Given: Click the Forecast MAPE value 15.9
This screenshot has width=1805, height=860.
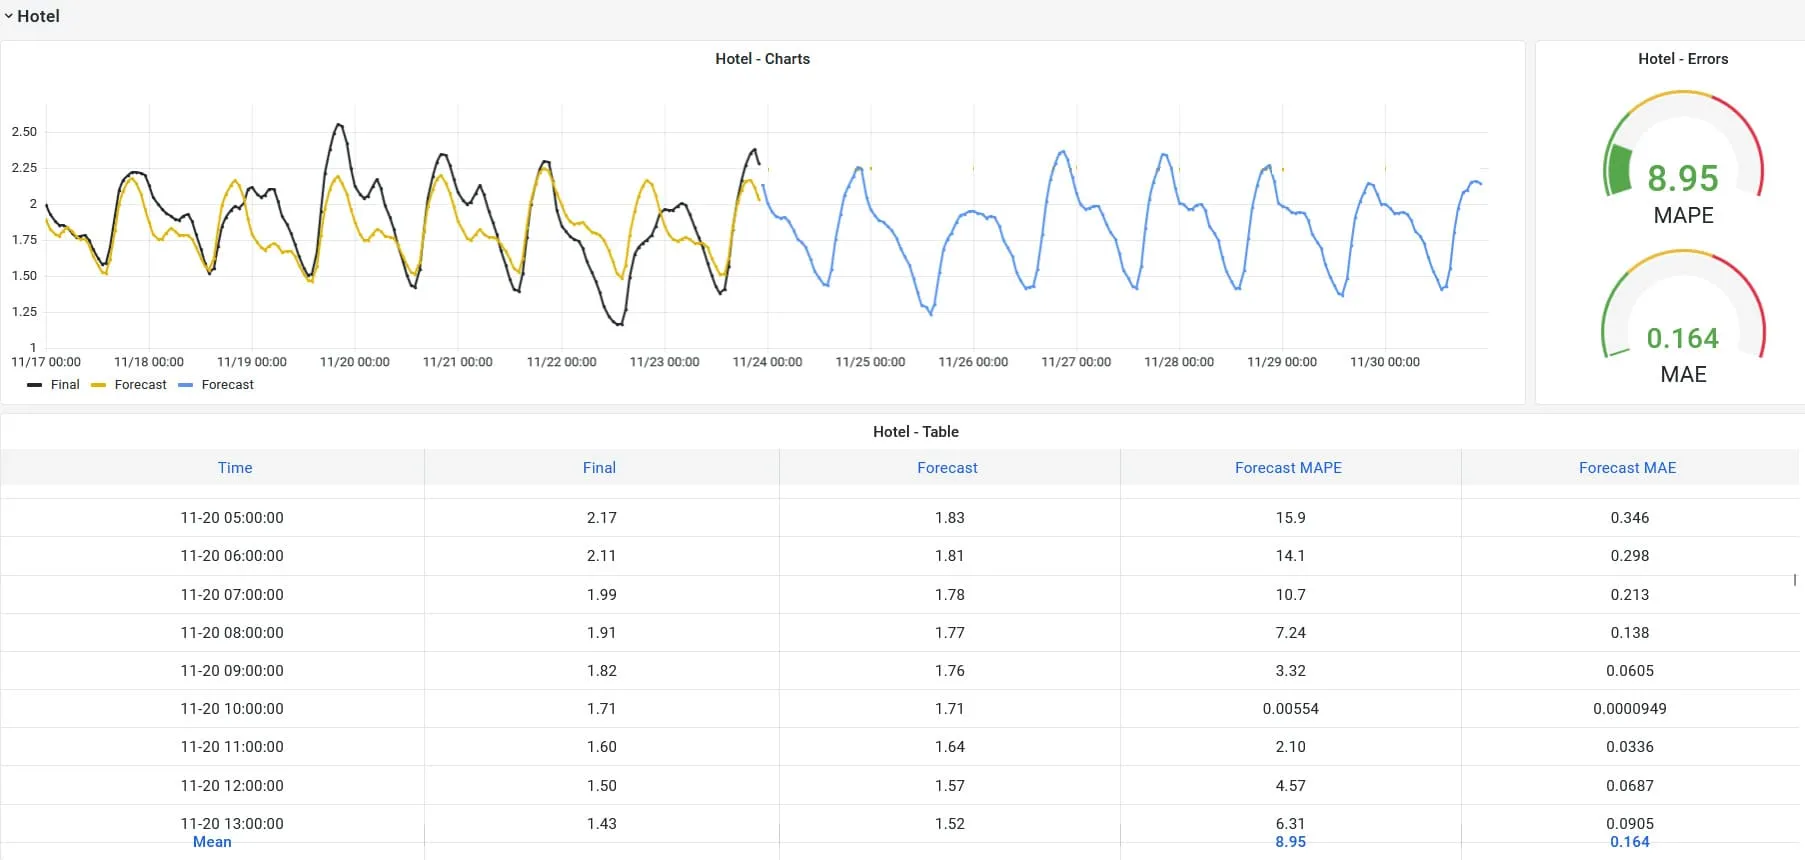Looking at the screenshot, I should coord(1290,518).
